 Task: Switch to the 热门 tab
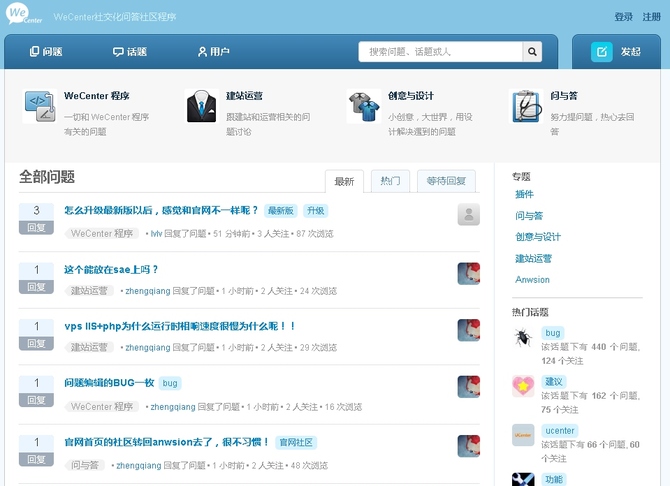(391, 181)
